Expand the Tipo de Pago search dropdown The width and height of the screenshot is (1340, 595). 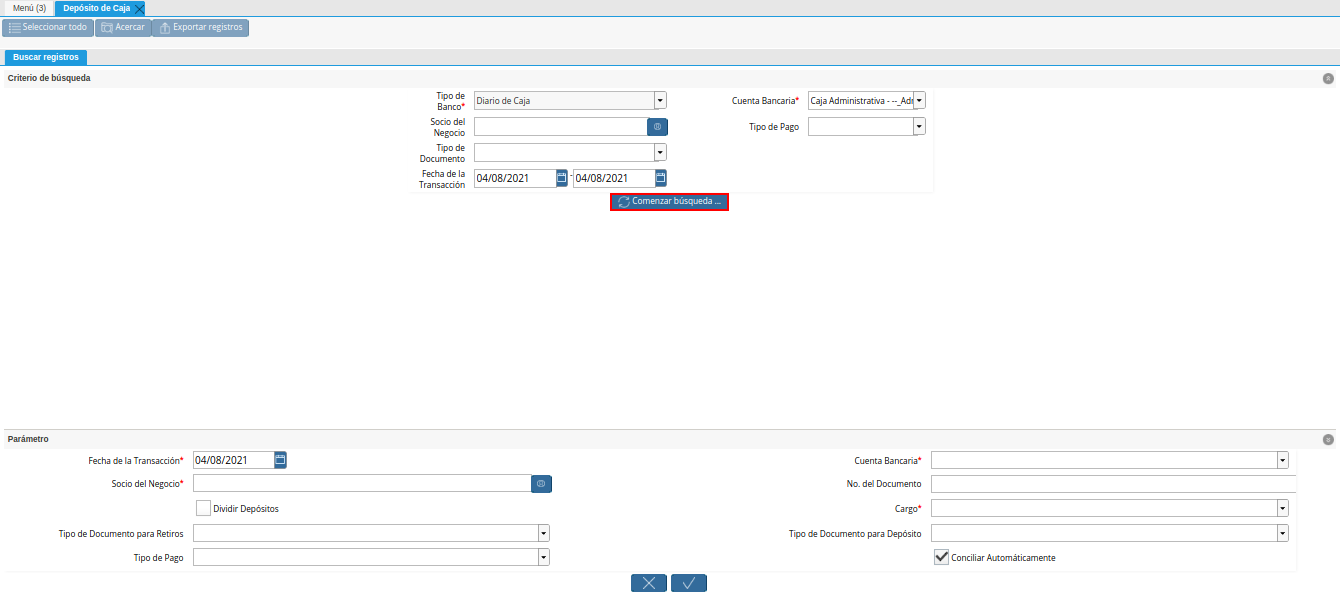pyautogui.click(x=919, y=127)
